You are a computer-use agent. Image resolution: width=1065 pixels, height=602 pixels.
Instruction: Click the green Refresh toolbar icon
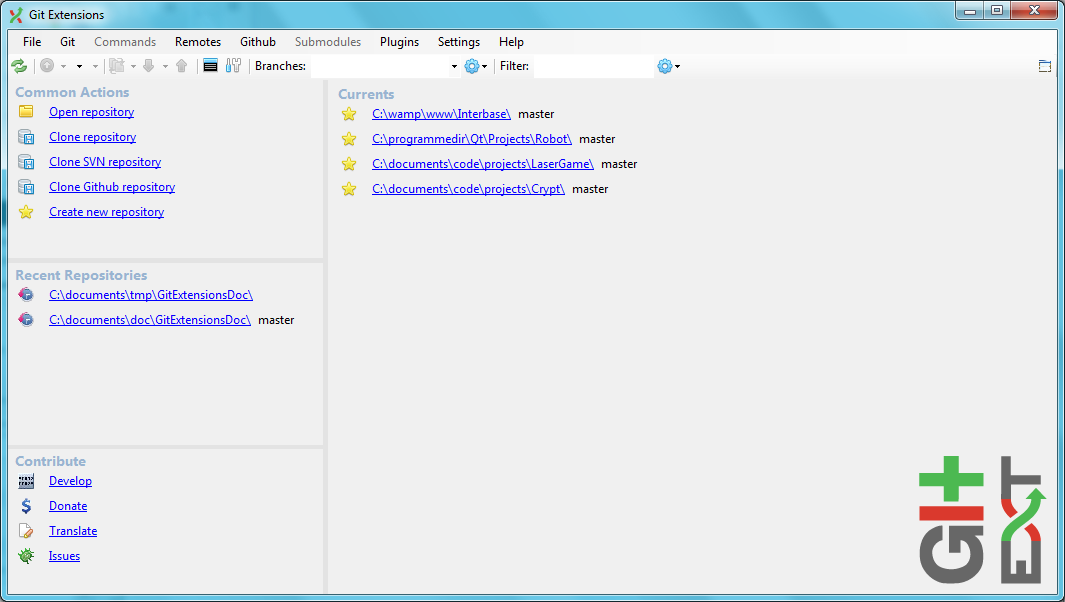19,66
